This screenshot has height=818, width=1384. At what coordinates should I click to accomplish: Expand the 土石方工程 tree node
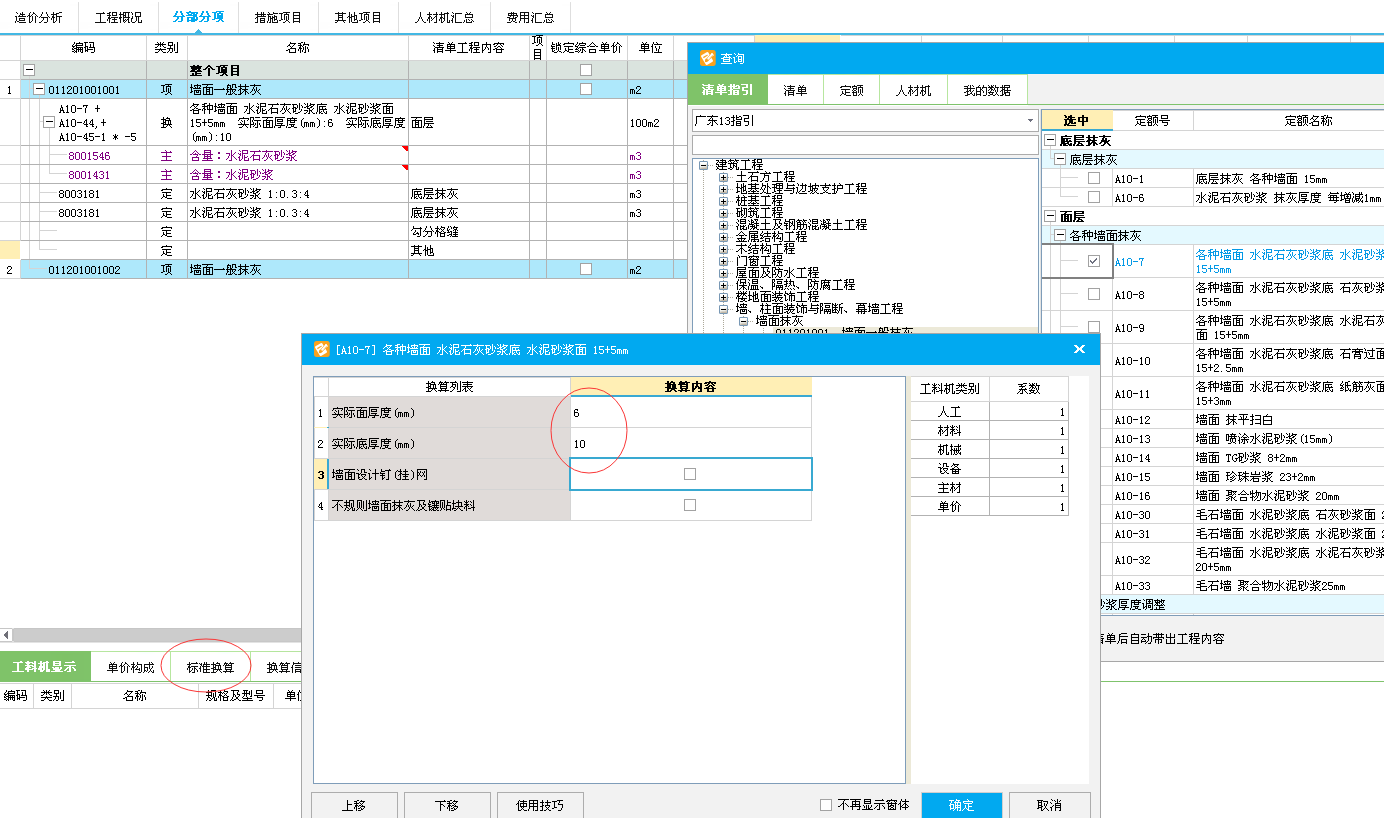click(724, 176)
